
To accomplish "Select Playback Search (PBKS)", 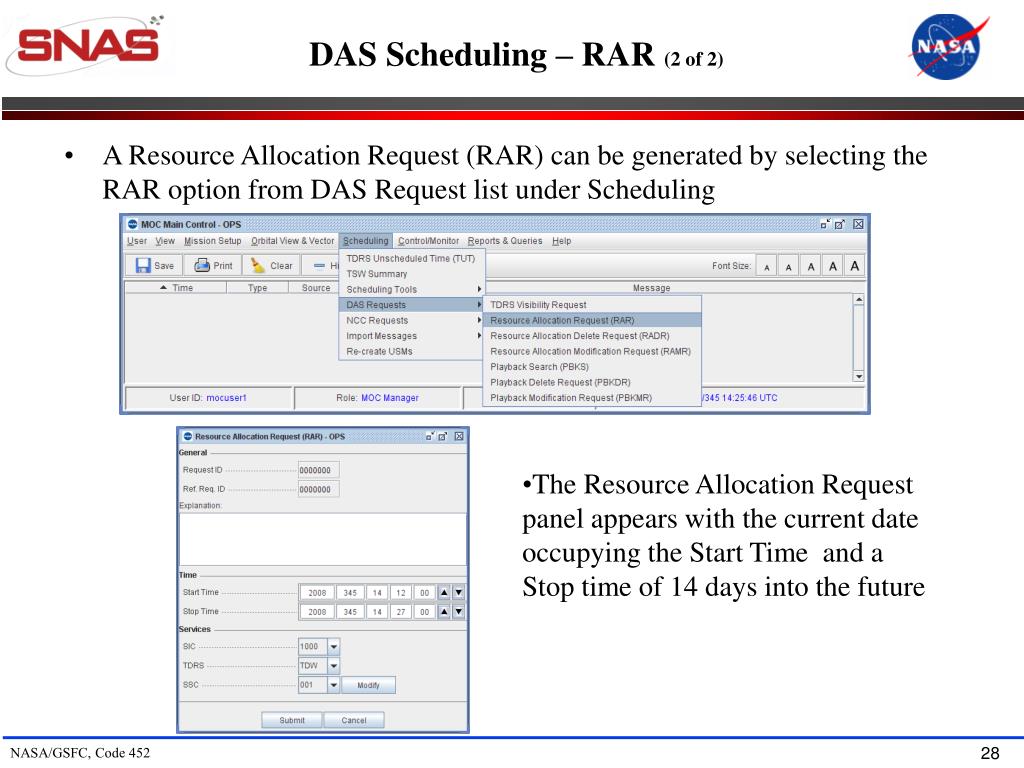I will click(592, 367).
